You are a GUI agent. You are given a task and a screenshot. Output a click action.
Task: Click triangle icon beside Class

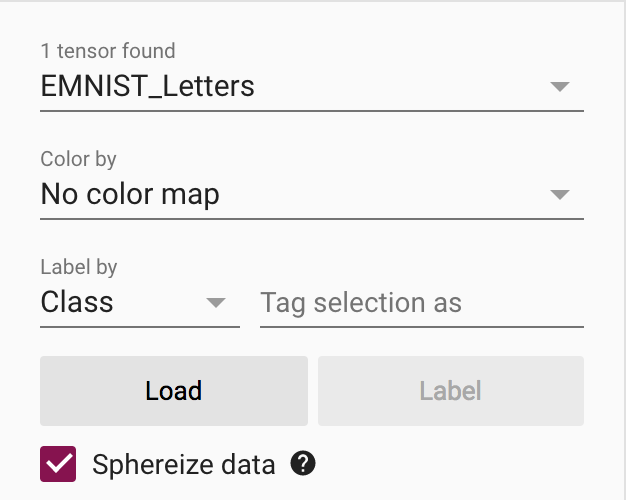[x=216, y=303]
